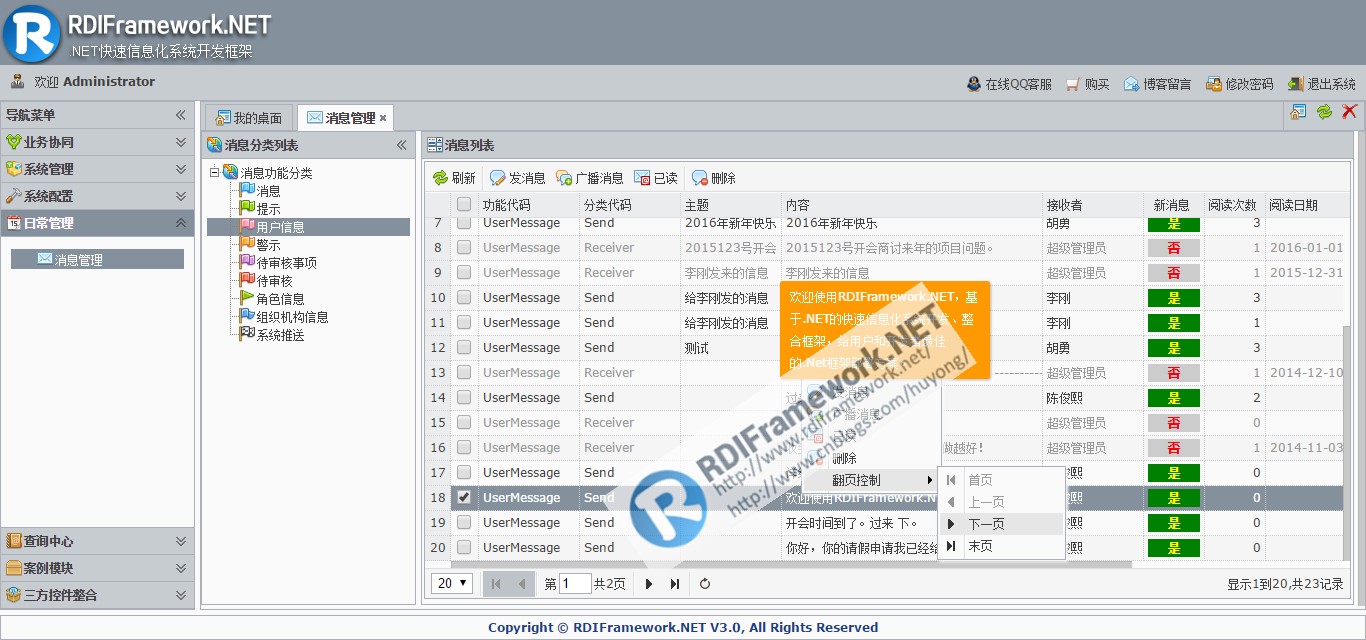Viewport: 1366px width, 640px height.
Task: Check the checkbox for row 12
Action: point(464,347)
